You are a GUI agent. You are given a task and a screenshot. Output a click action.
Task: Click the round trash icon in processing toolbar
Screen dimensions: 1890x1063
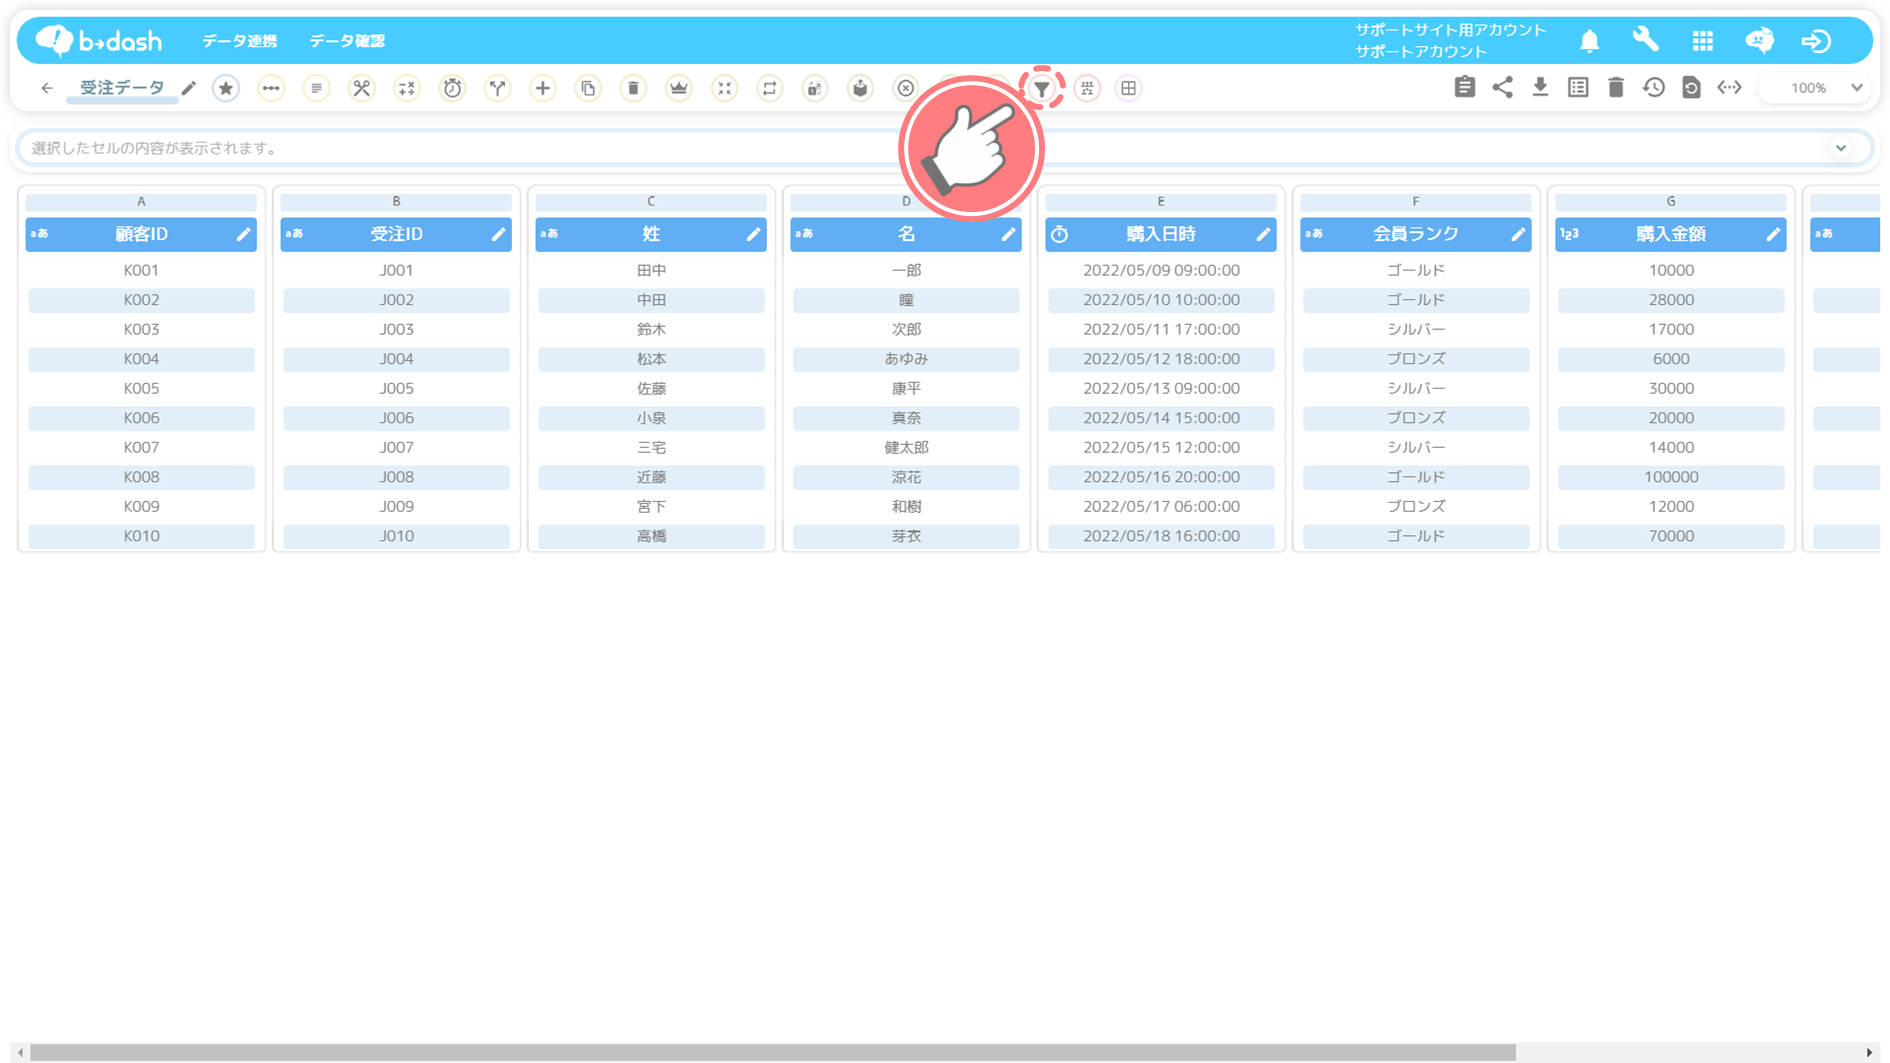[633, 88]
